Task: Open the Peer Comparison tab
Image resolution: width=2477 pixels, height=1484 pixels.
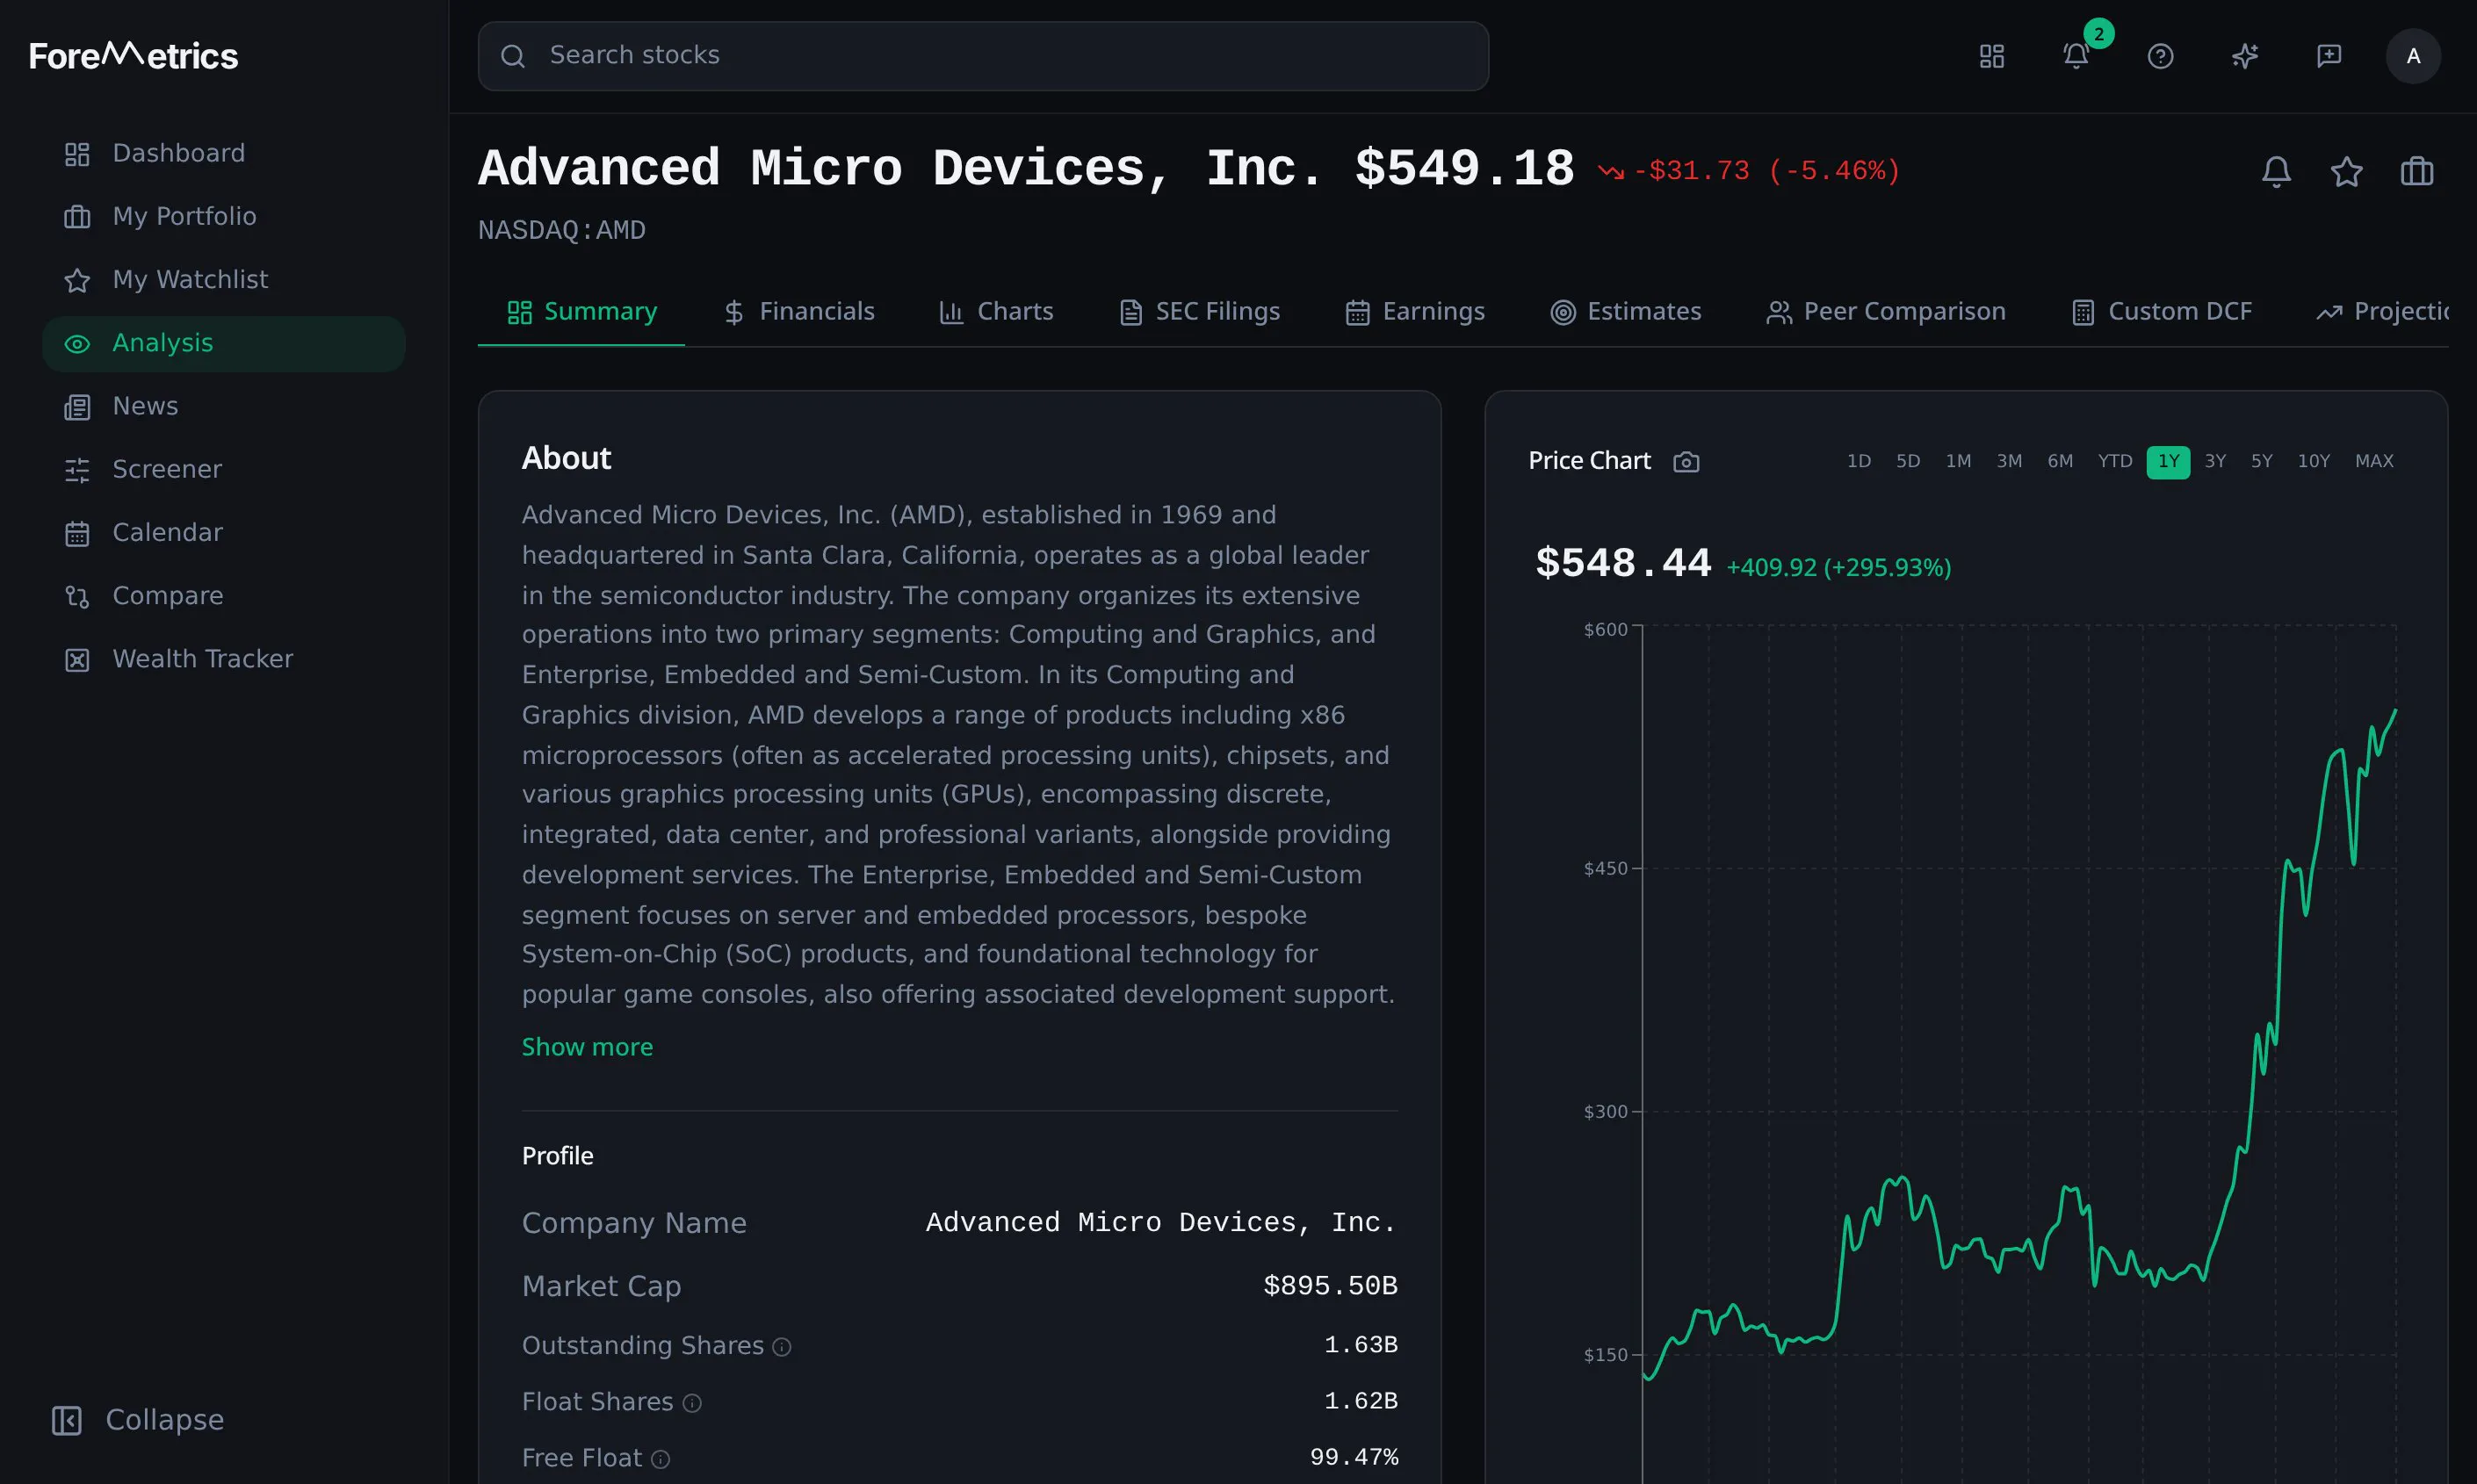Action: 1885,312
